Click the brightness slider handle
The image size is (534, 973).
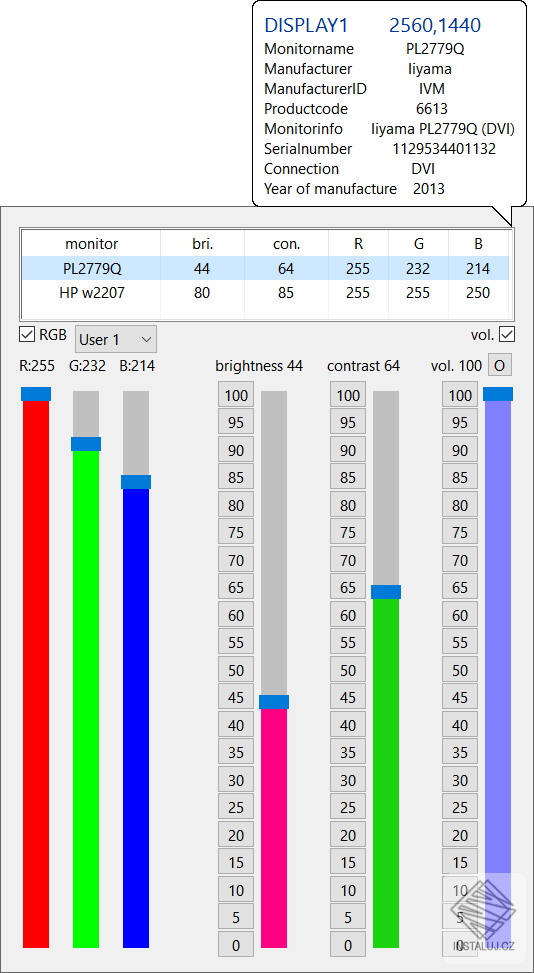[x=274, y=702]
